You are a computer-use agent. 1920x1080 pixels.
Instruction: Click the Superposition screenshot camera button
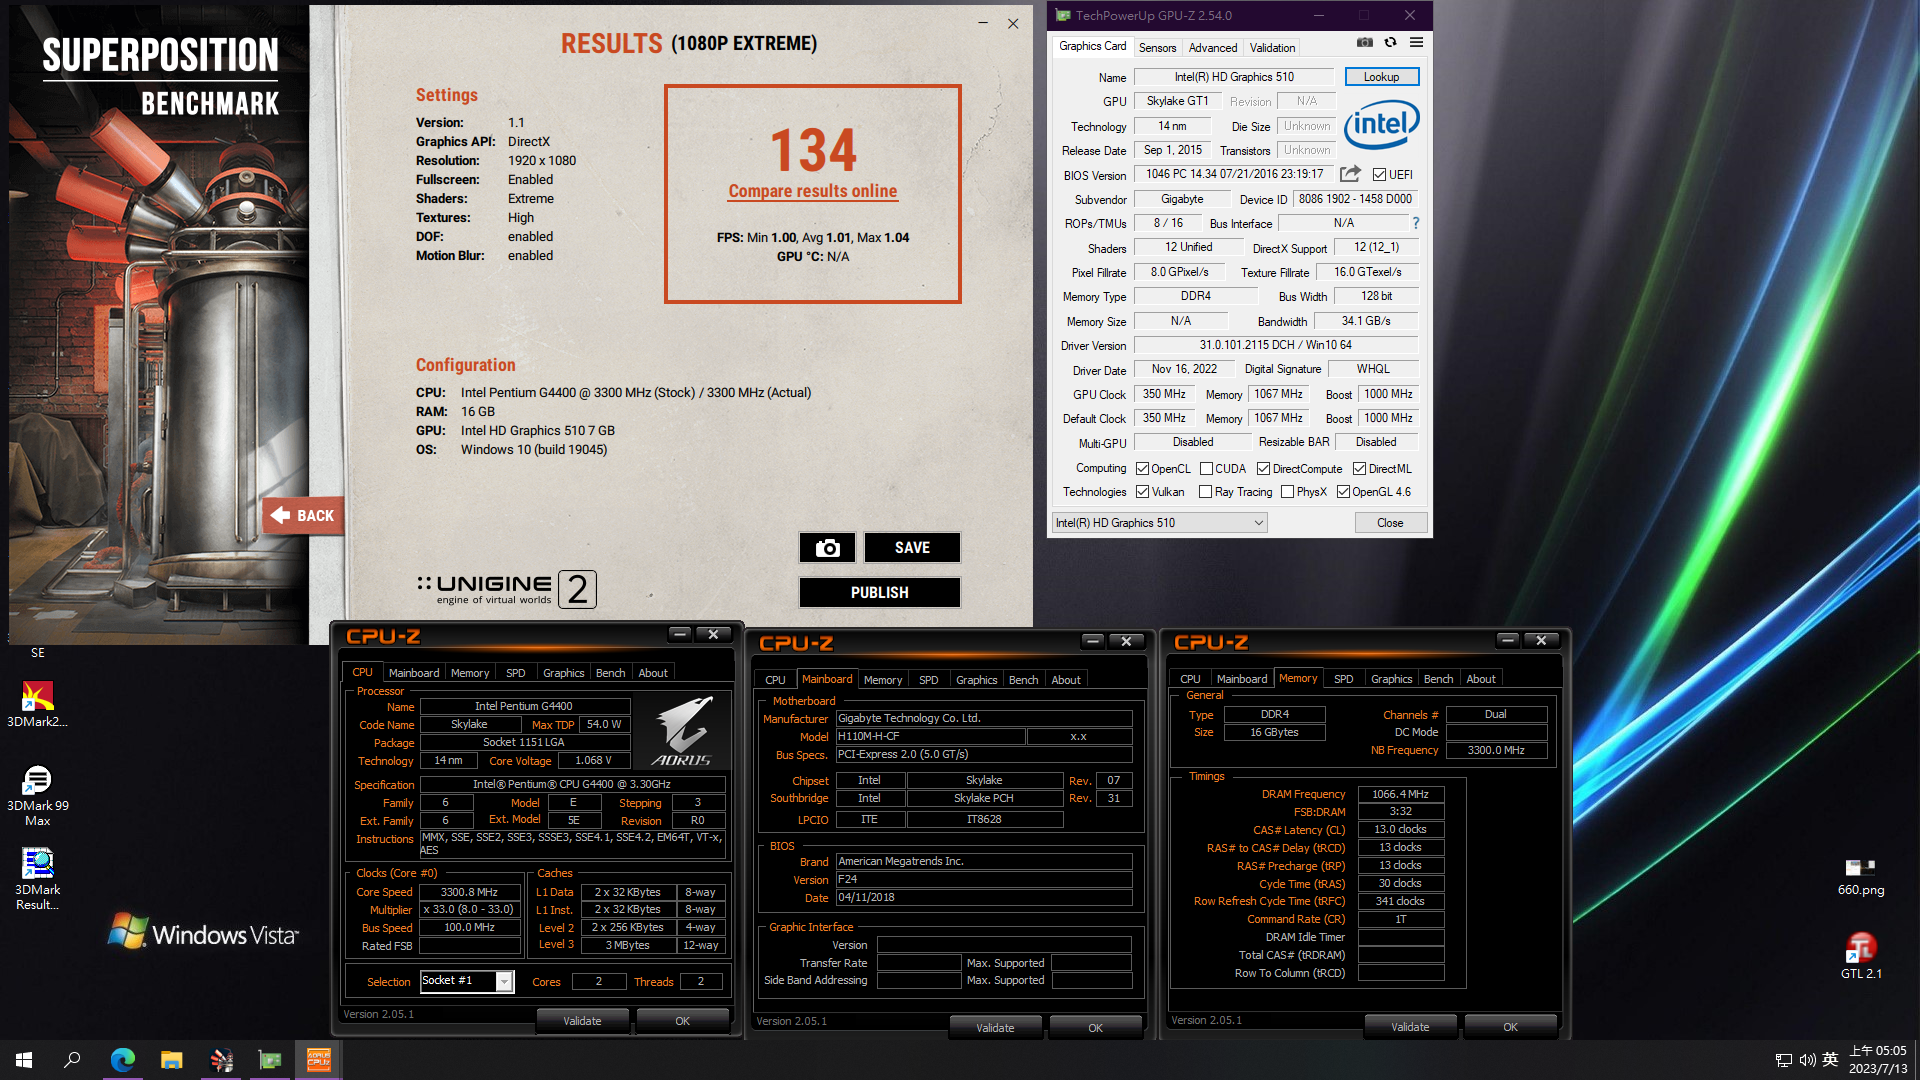coord(827,547)
